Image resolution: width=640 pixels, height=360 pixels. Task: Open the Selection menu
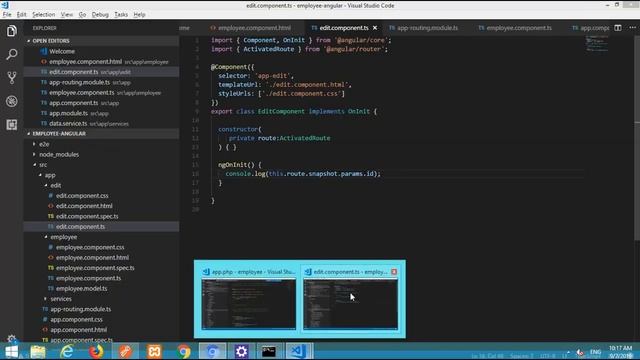coord(43,14)
